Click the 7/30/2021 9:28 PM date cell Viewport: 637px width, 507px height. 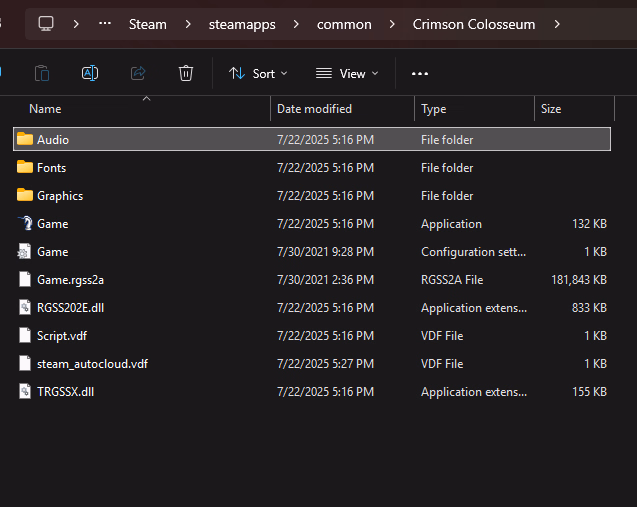[x=325, y=251]
